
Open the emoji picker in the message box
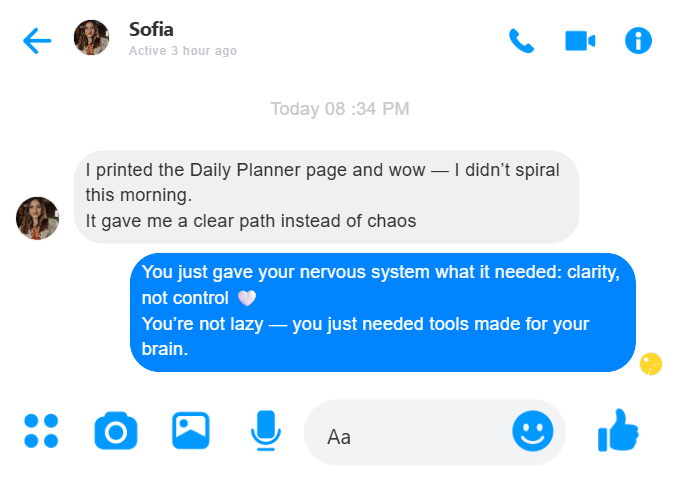coord(533,431)
